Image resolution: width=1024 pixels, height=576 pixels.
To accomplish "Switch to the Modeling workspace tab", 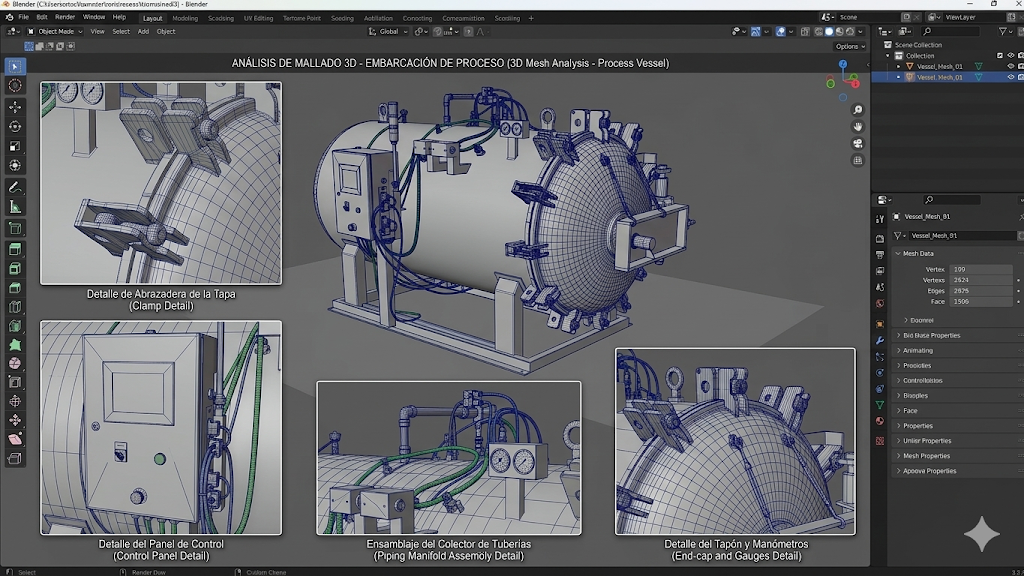I will (x=185, y=18).
